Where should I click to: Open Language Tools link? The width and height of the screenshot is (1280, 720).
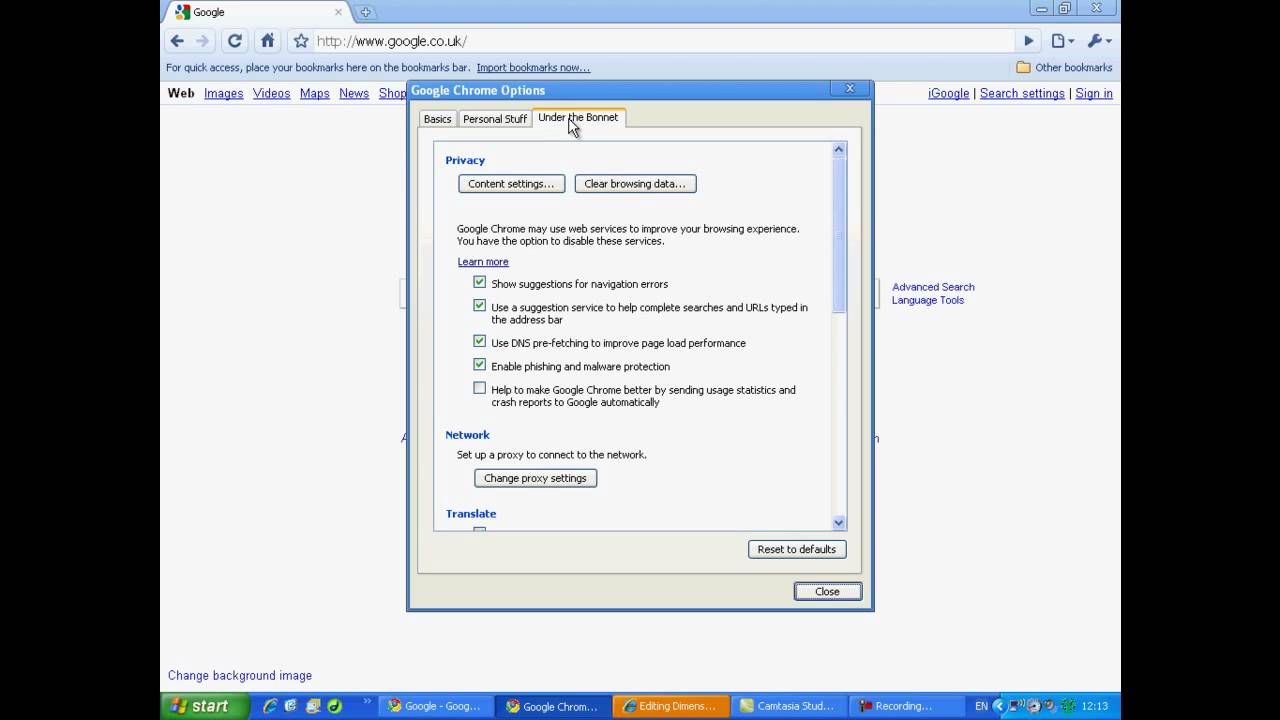pos(928,300)
